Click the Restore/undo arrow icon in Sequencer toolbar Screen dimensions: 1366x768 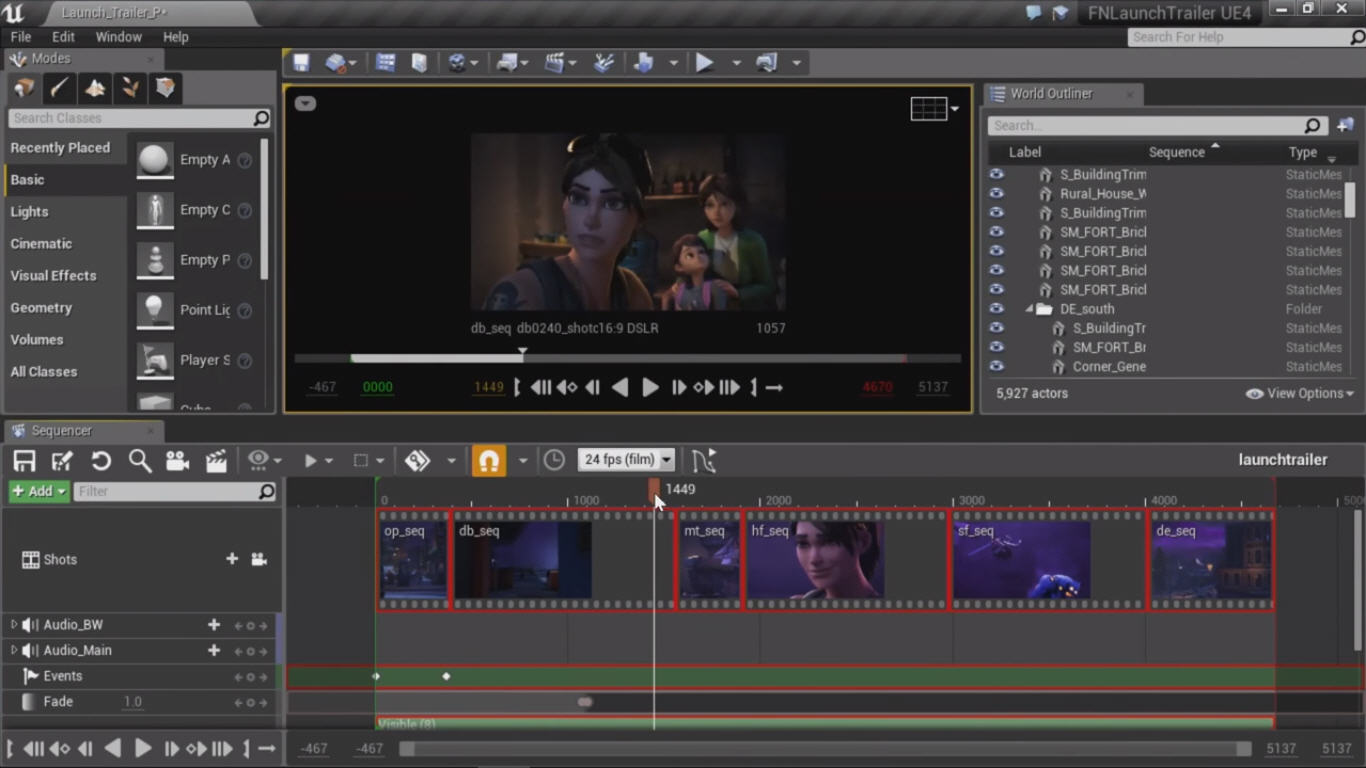click(x=101, y=460)
